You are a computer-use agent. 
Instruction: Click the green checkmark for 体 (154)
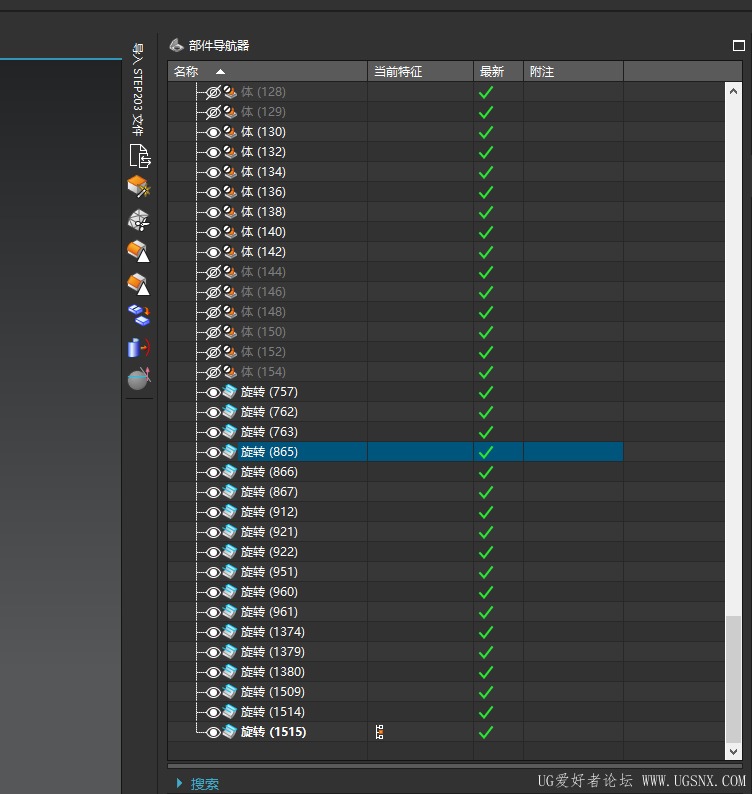click(486, 372)
